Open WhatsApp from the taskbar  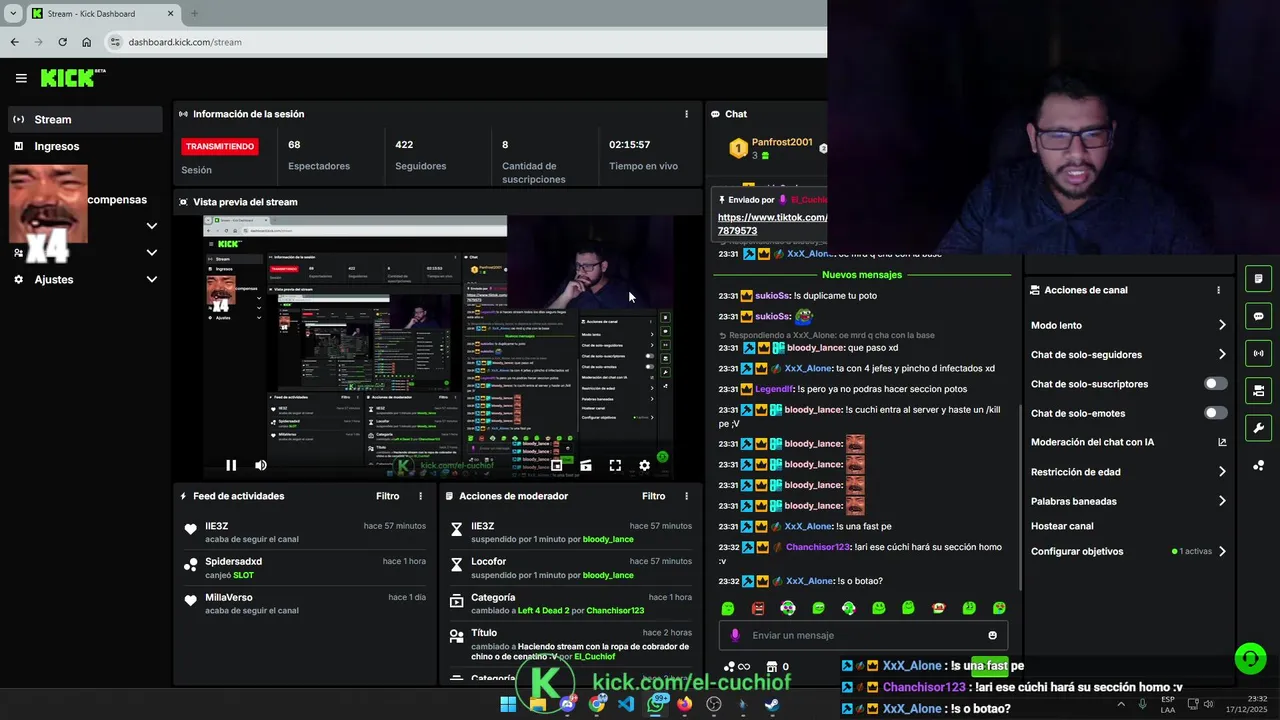(x=656, y=704)
